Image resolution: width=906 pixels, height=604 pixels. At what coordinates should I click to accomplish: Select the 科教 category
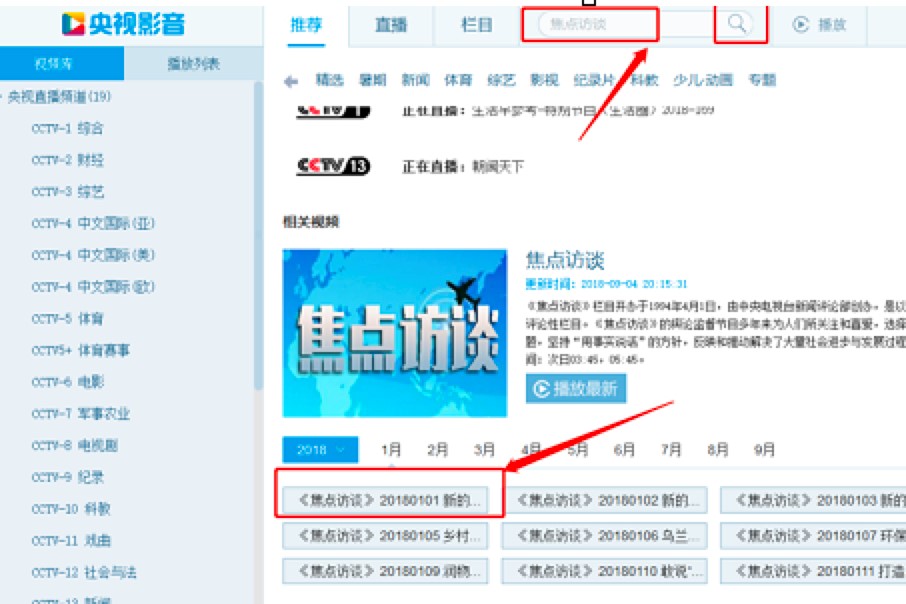pos(644,80)
